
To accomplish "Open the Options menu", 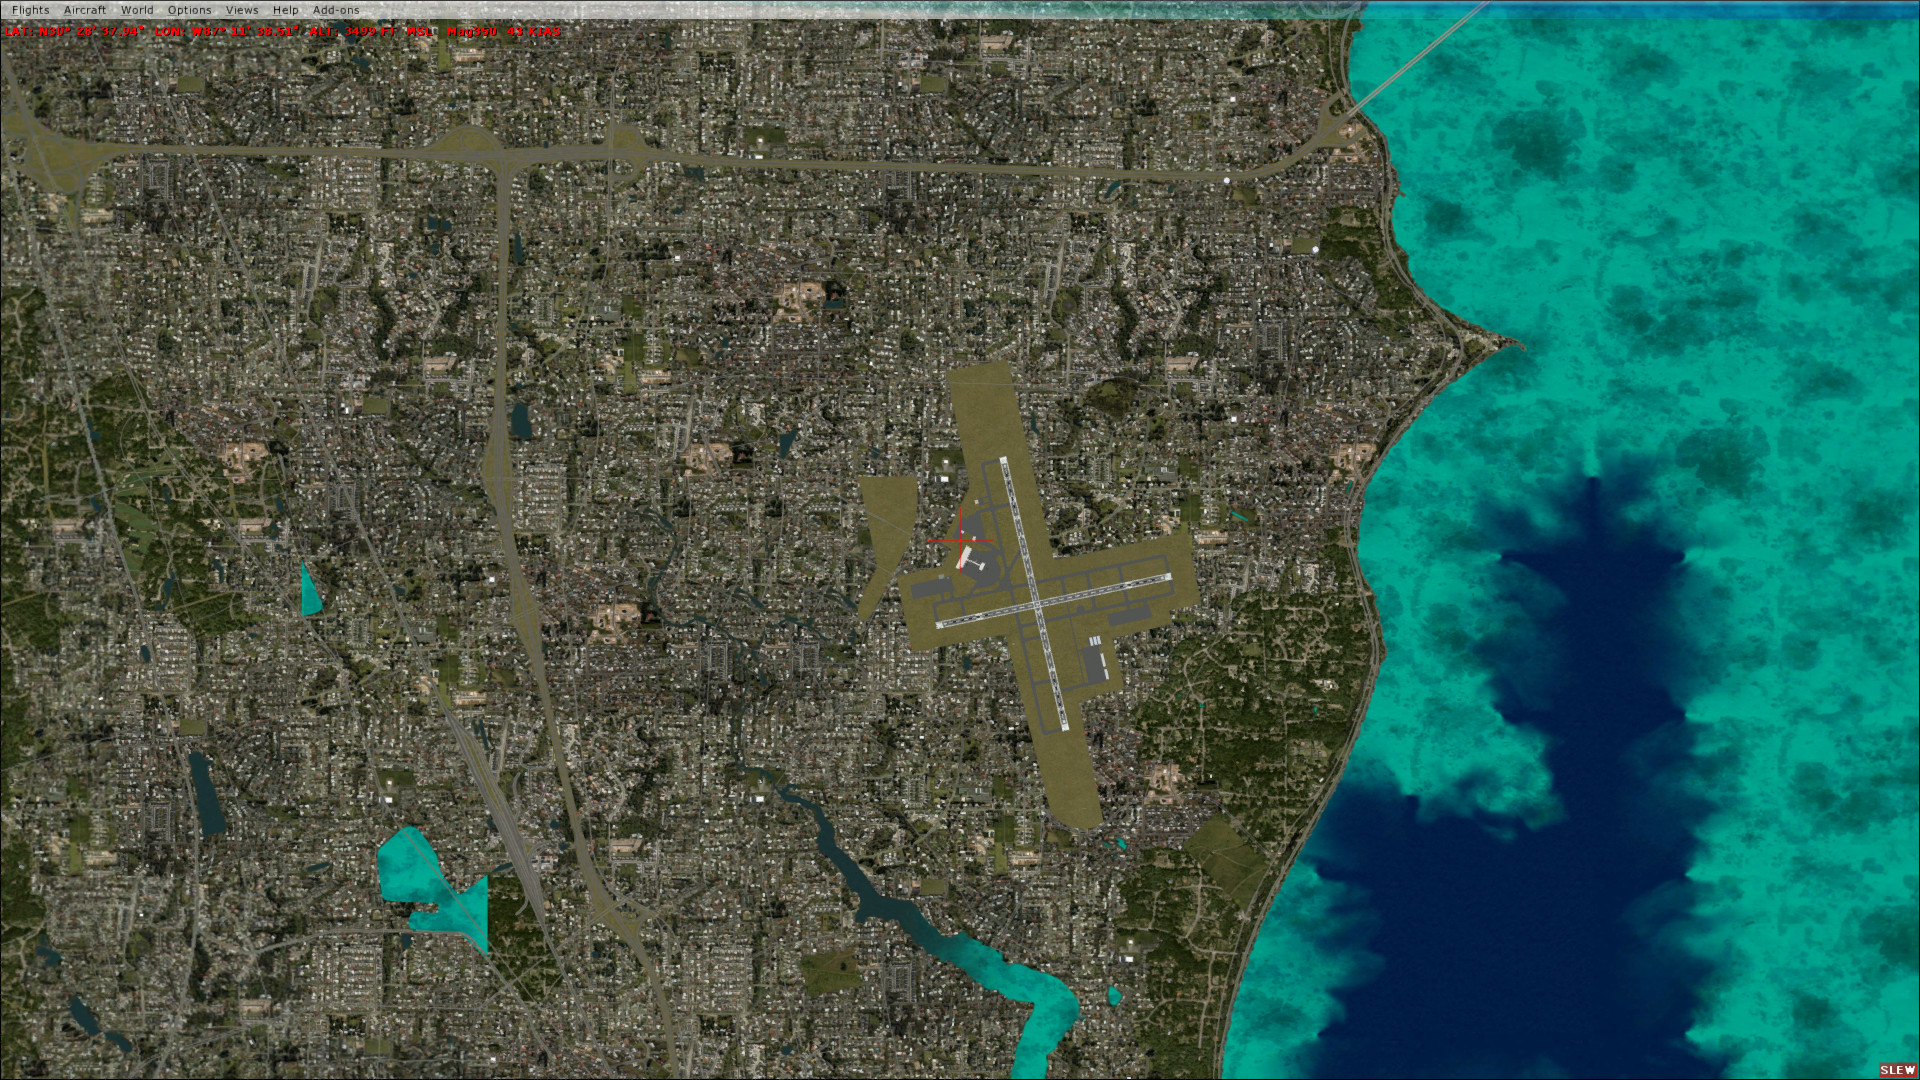I will (189, 10).
